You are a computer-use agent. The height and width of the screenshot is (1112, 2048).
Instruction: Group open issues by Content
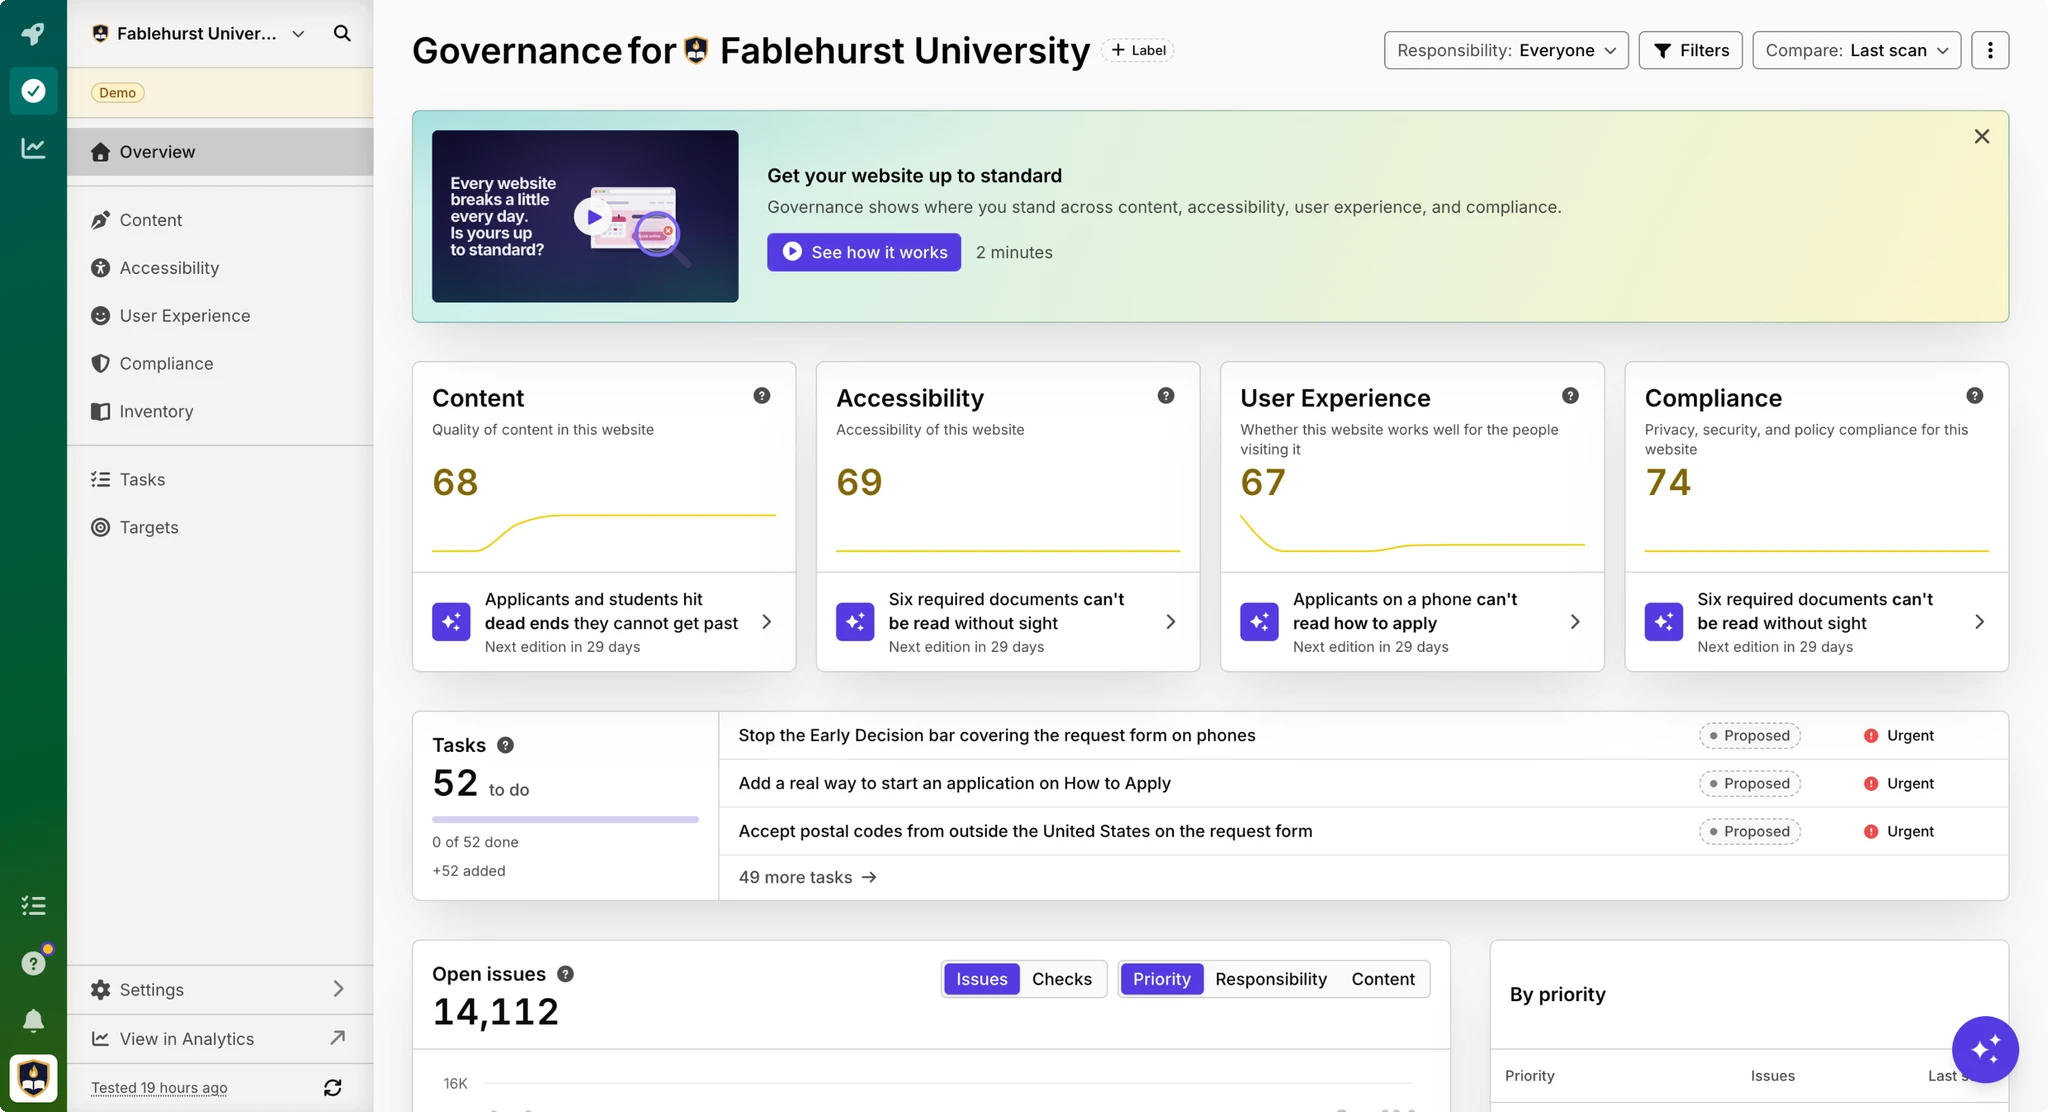[x=1383, y=979]
